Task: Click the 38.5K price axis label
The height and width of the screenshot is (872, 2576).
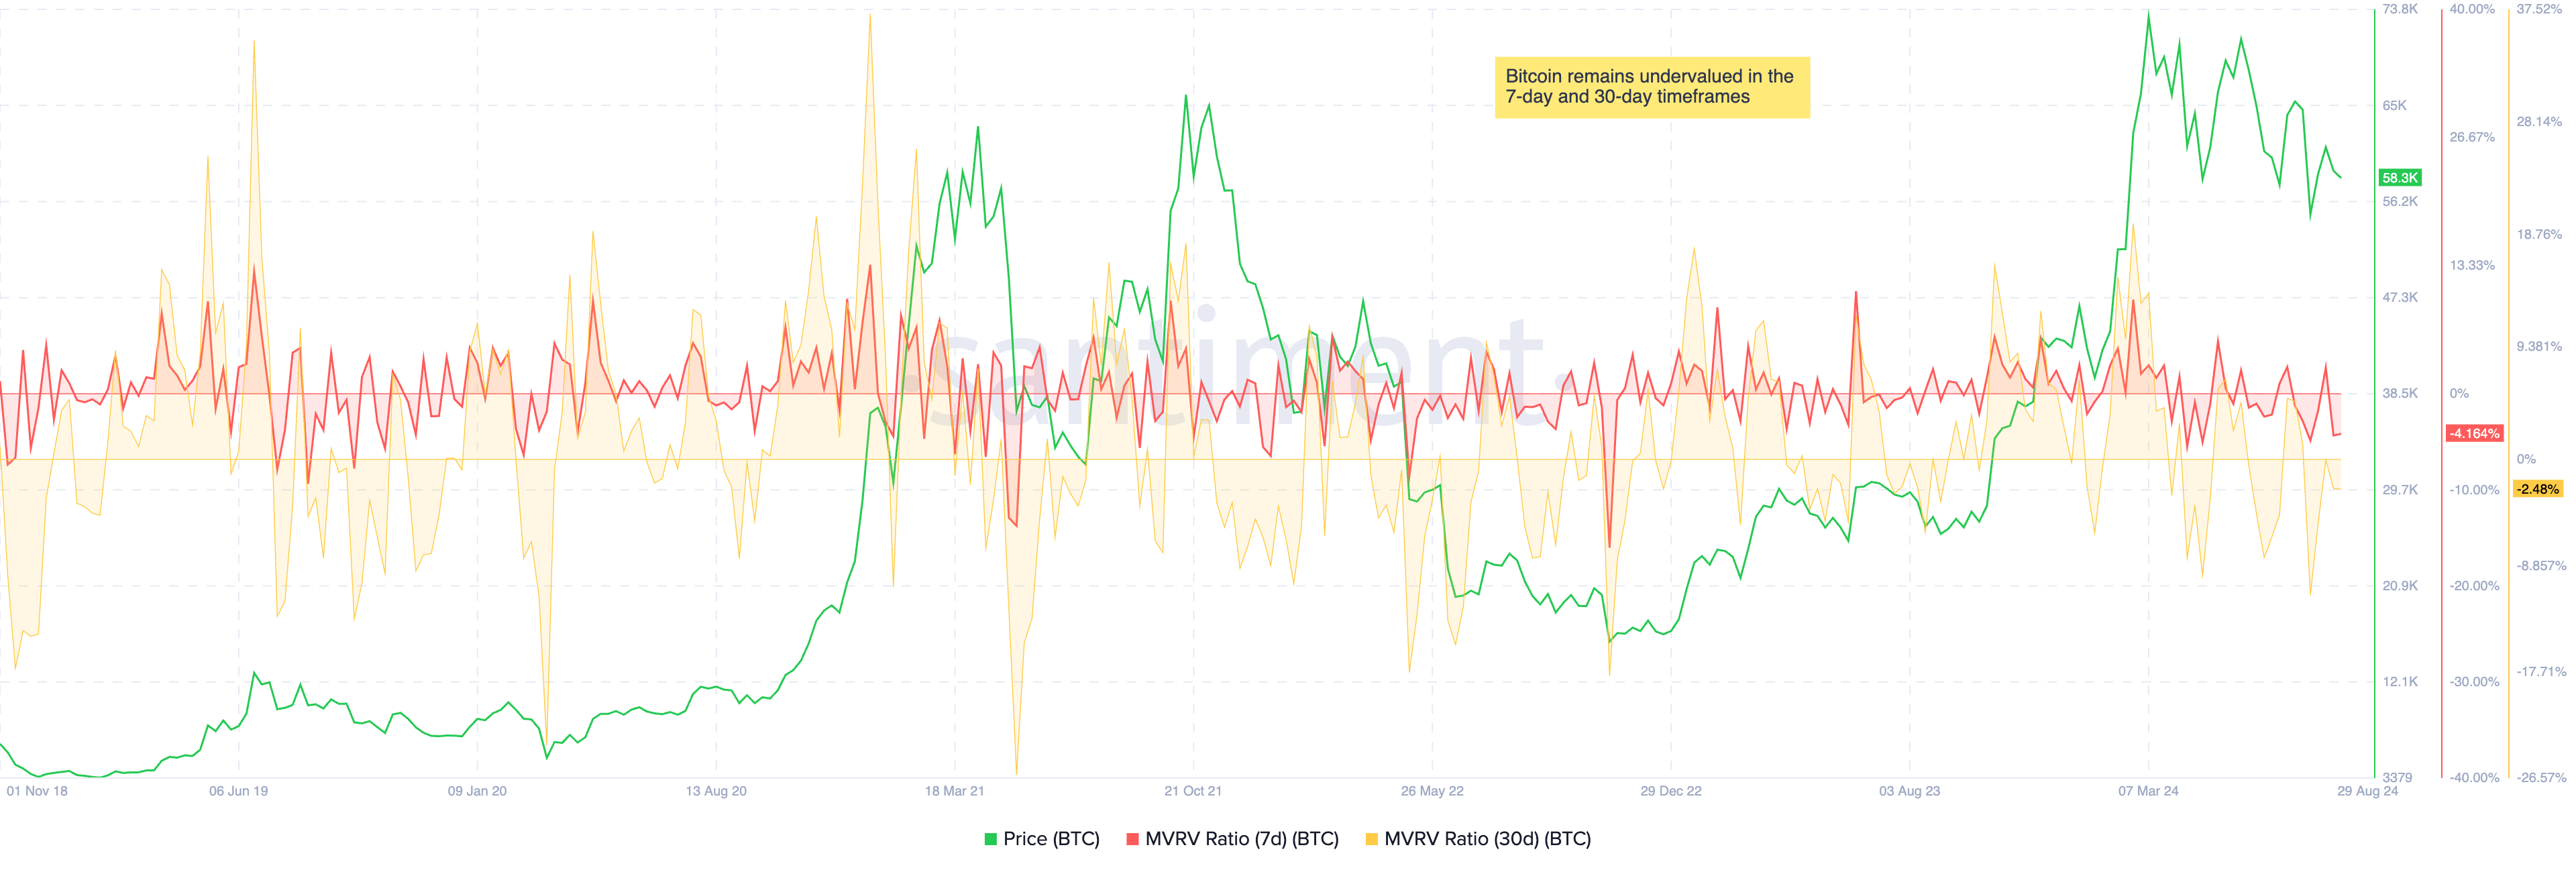Action: point(2400,393)
